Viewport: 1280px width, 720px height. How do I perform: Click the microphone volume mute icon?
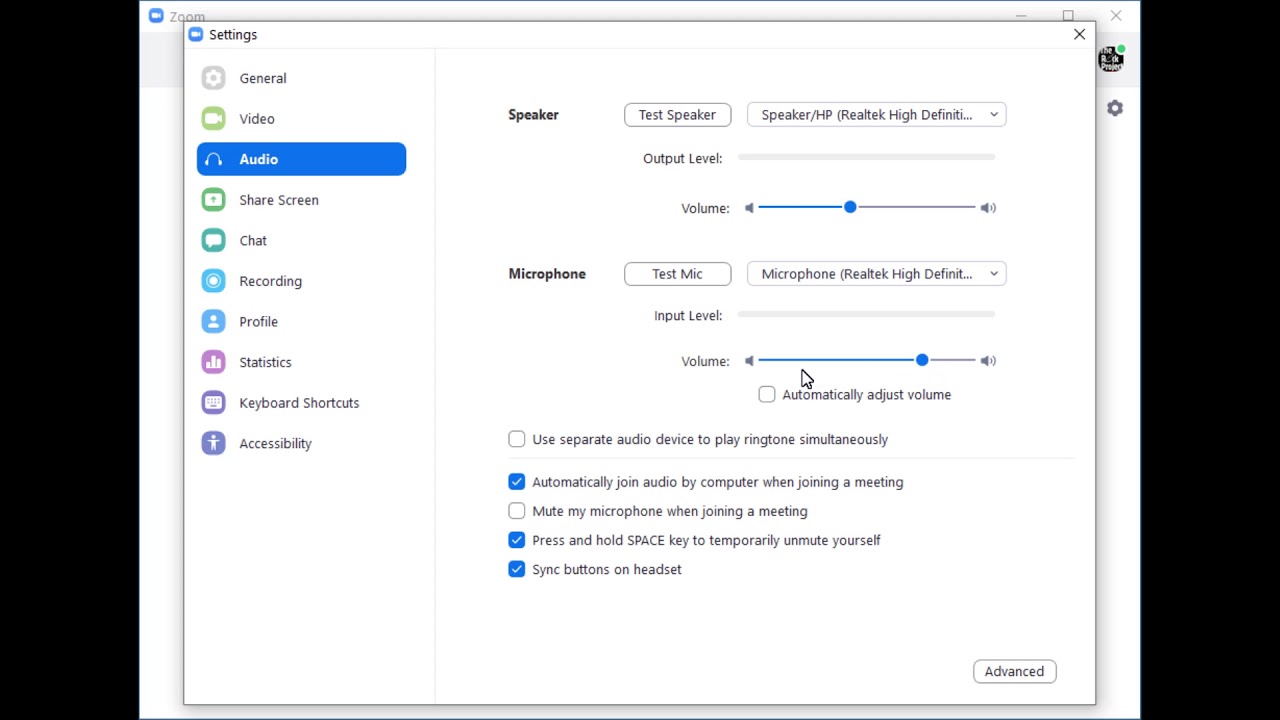(749, 361)
